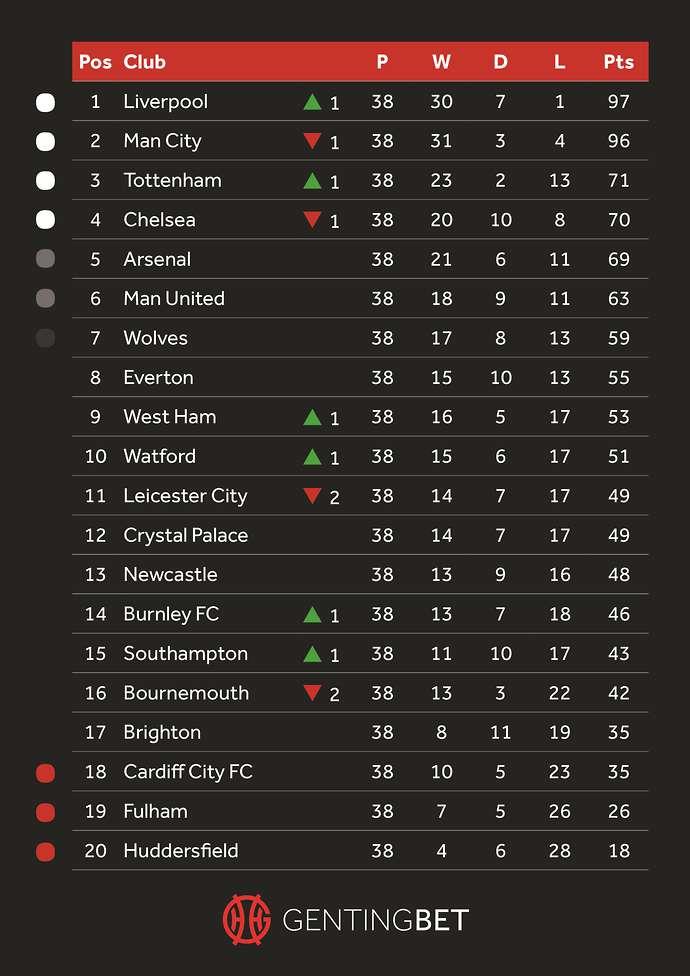Viewport: 690px width, 976px height.
Task: Click the red down arrow beside Leicester City
Action: (x=312, y=496)
